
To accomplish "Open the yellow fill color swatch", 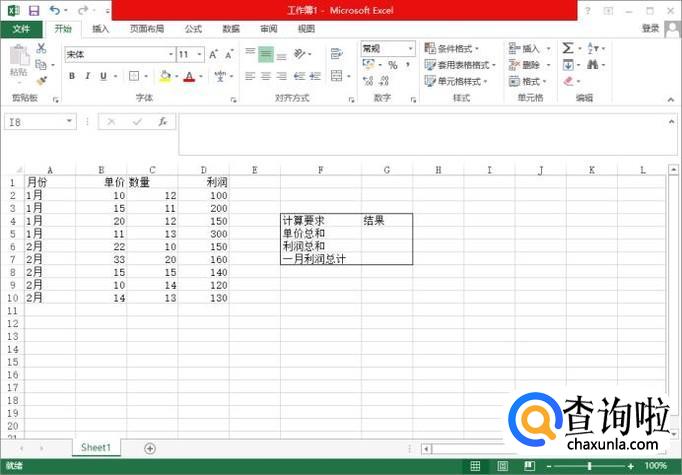I will pyautogui.click(x=166, y=77).
